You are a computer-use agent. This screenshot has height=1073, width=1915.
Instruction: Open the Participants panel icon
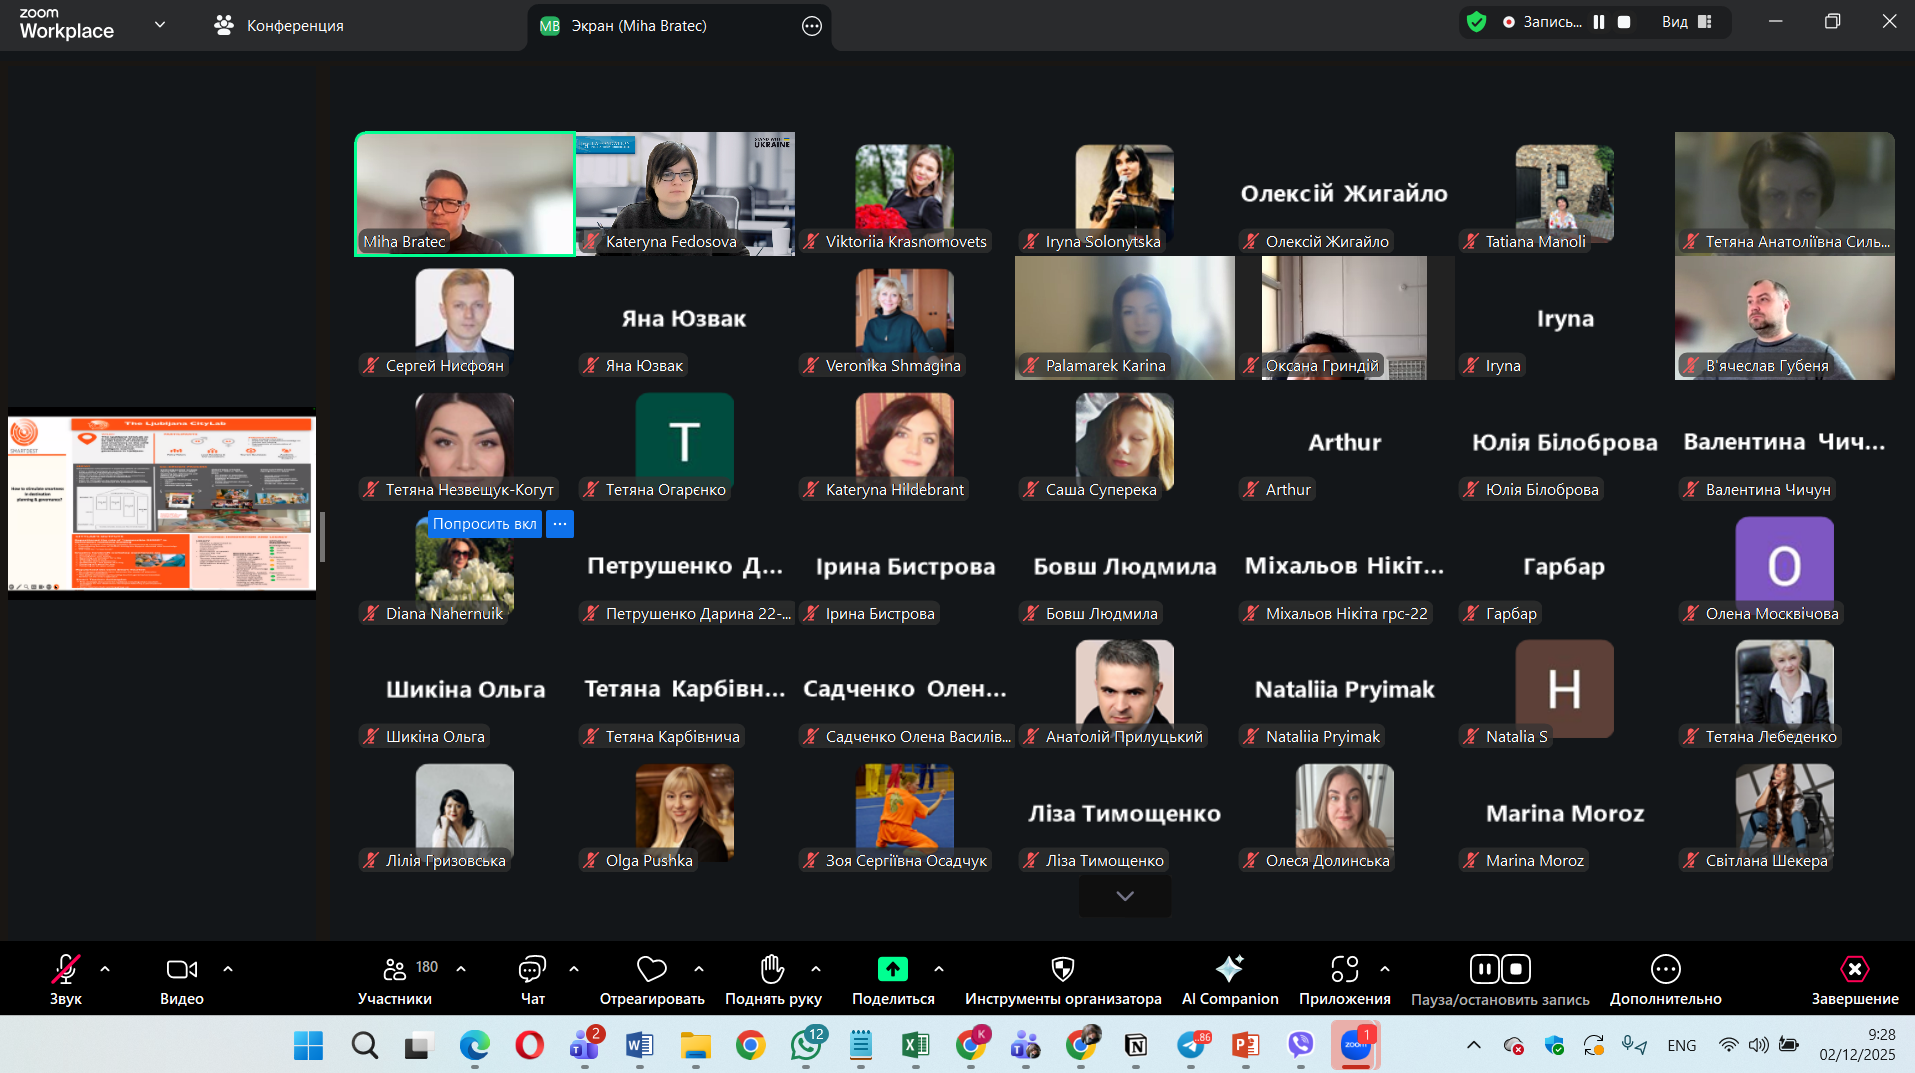click(395, 969)
